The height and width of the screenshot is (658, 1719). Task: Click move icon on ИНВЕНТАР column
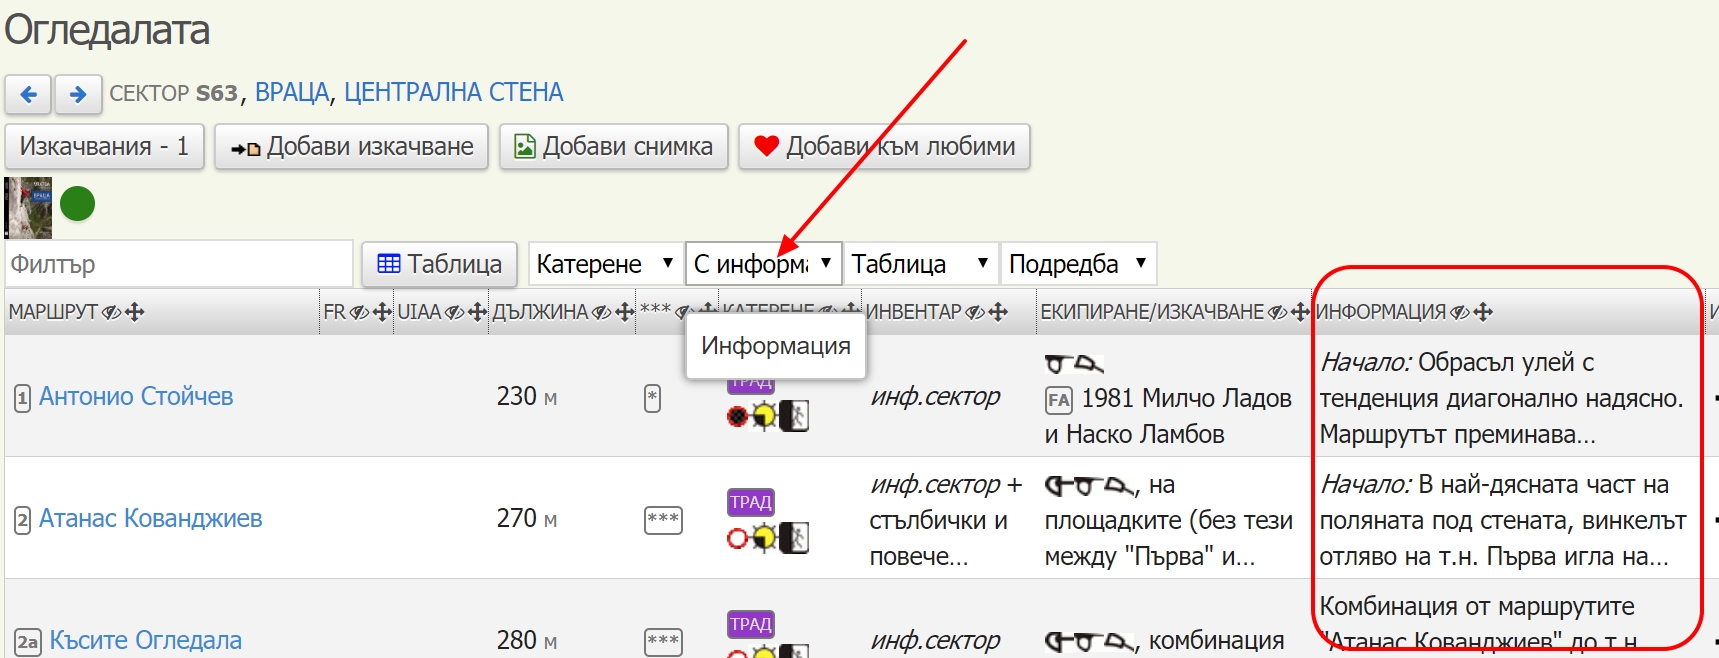click(998, 312)
